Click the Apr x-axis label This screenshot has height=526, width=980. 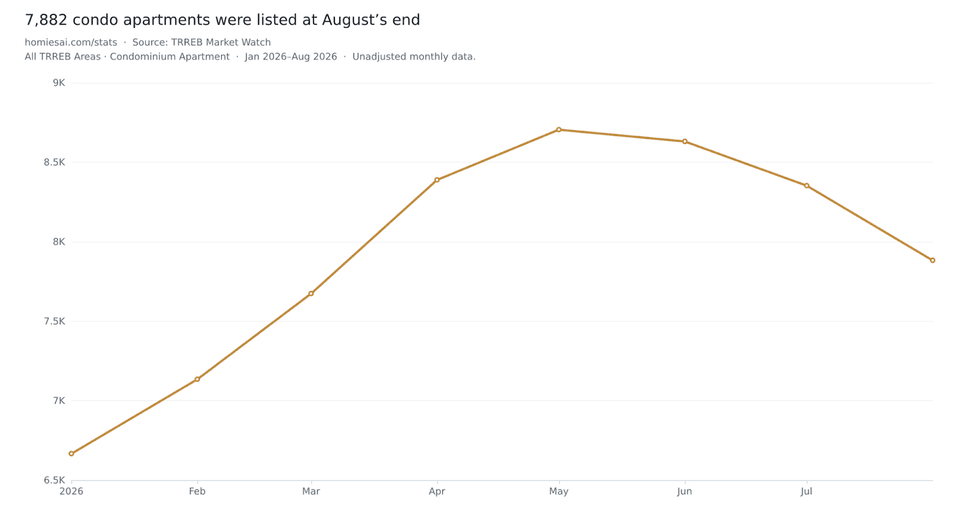point(437,492)
